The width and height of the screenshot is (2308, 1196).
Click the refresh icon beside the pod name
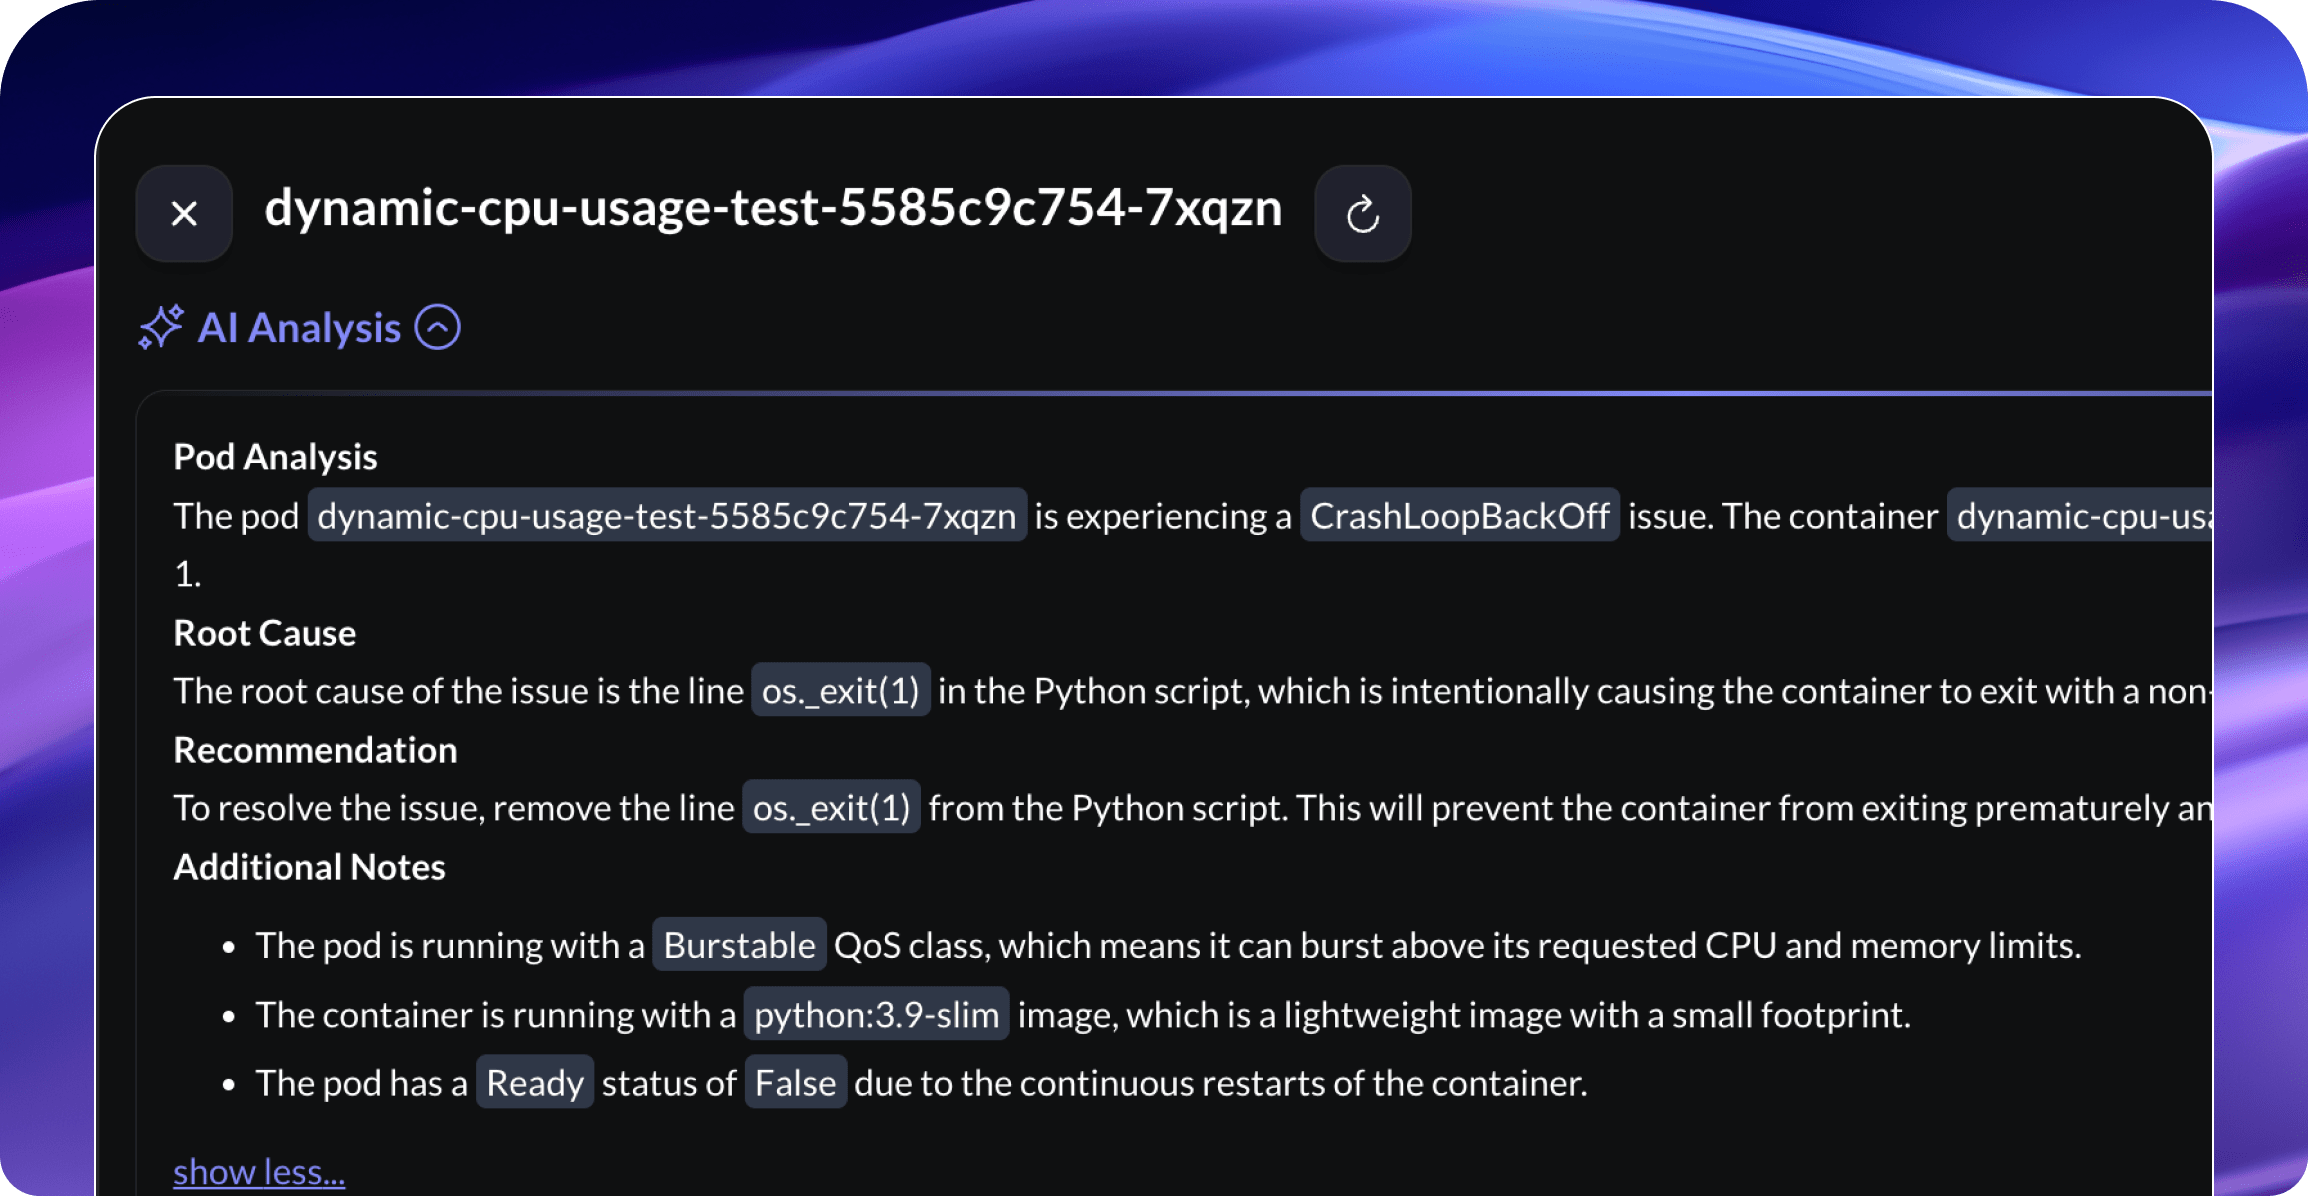[x=1362, y=212]
